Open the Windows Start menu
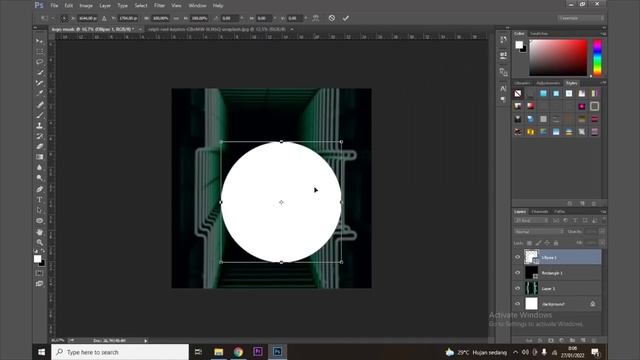The image size is (640, 360). coord(42,352)
